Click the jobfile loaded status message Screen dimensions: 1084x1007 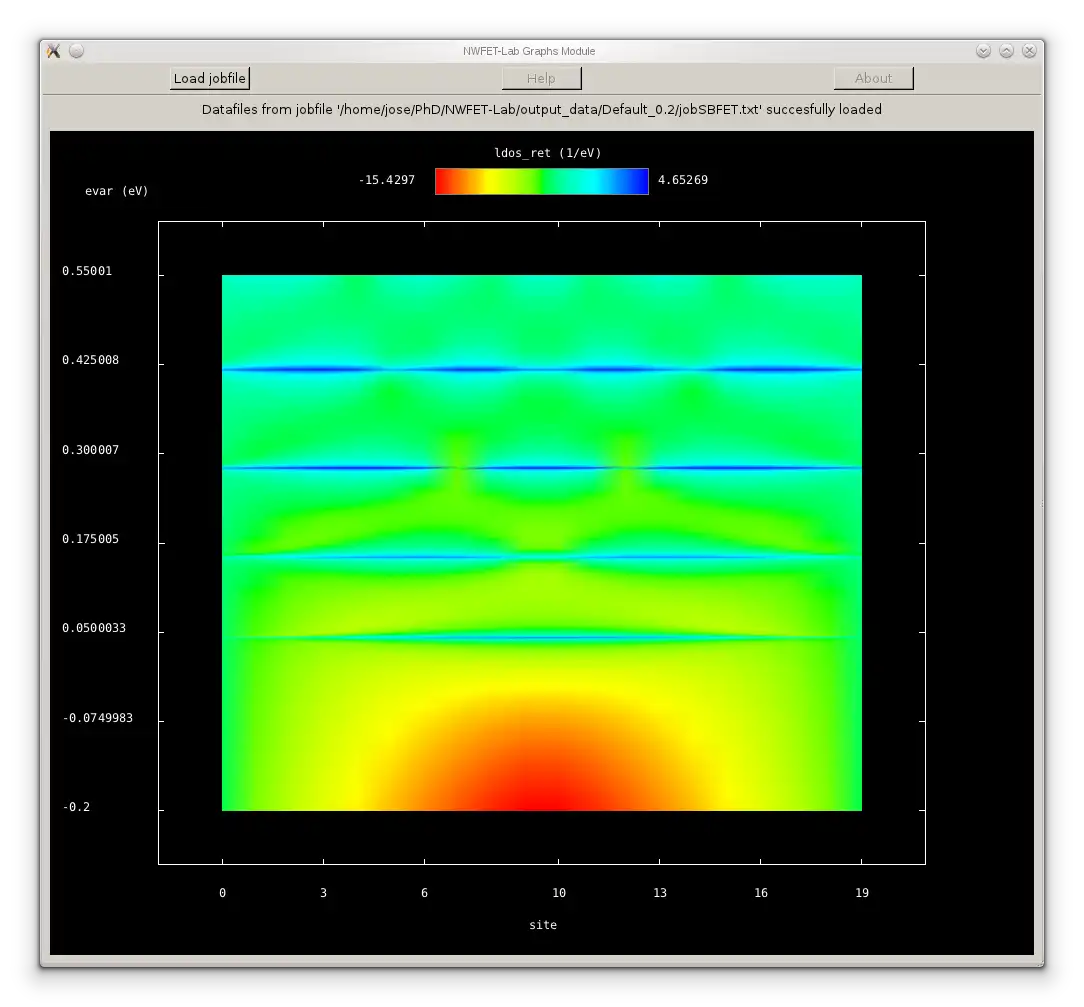pyautogui.click(x=541, y=109)
